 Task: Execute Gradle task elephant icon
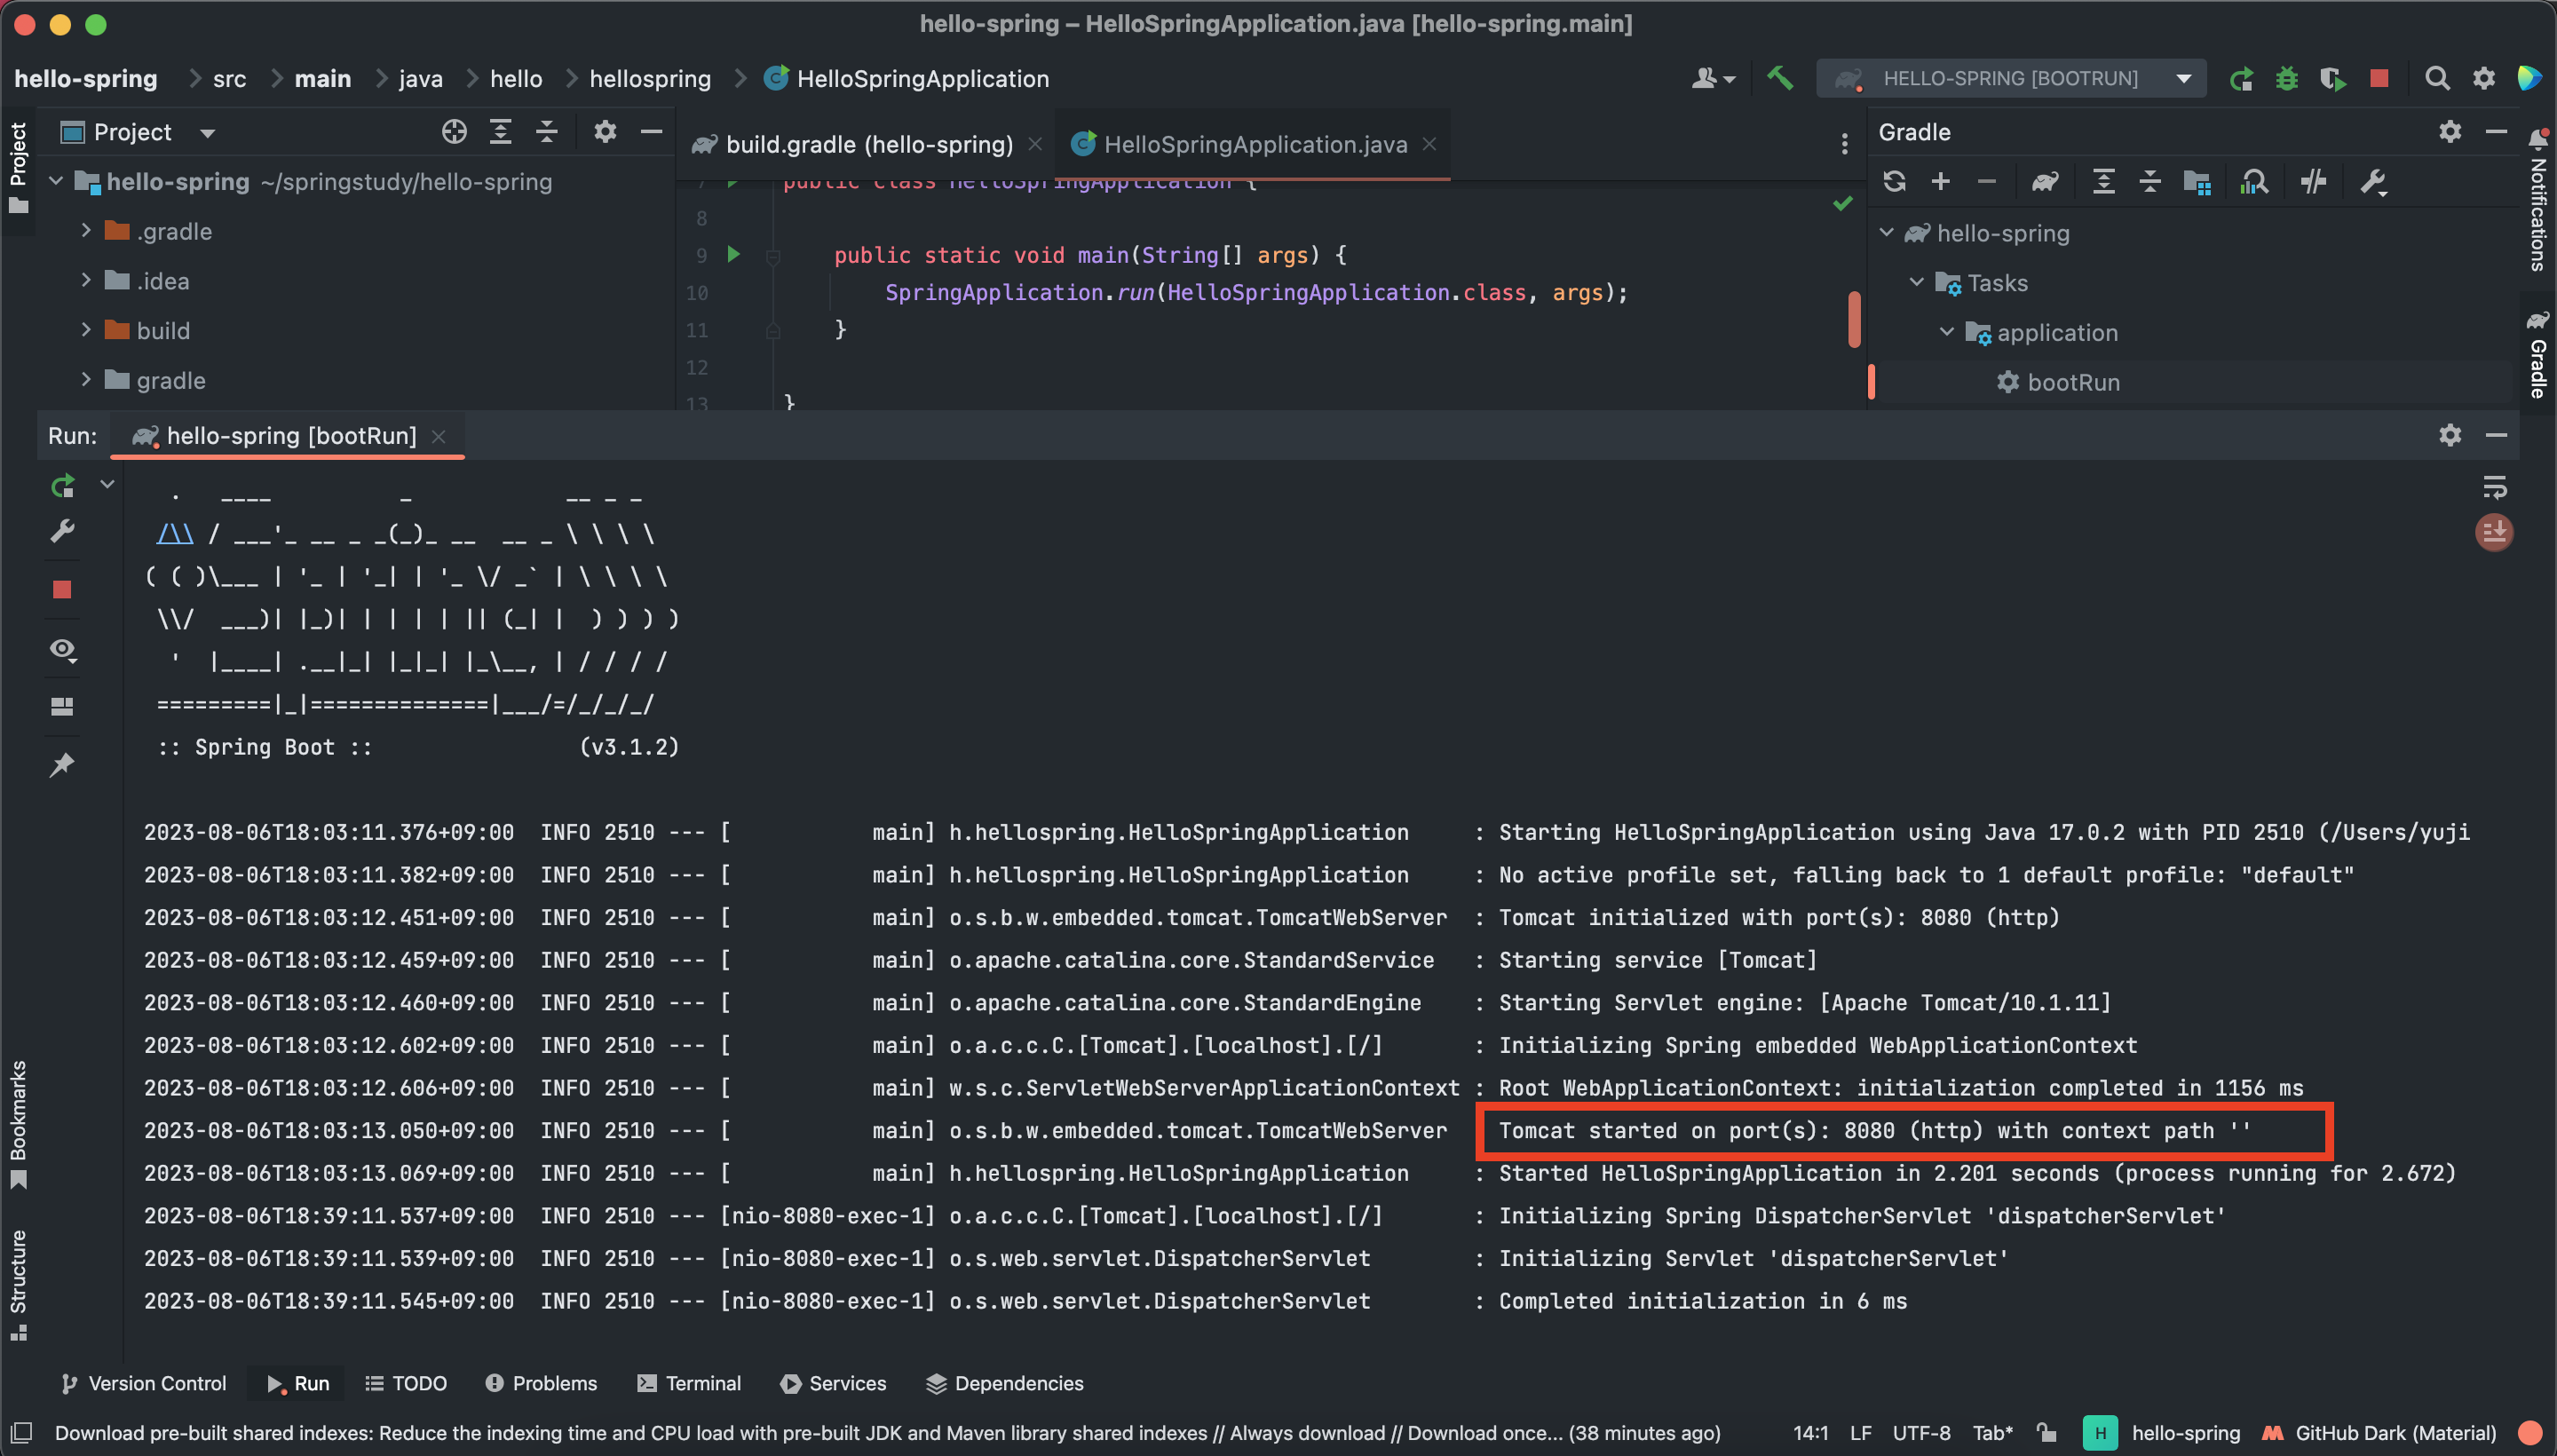[x=2045, y=182]
